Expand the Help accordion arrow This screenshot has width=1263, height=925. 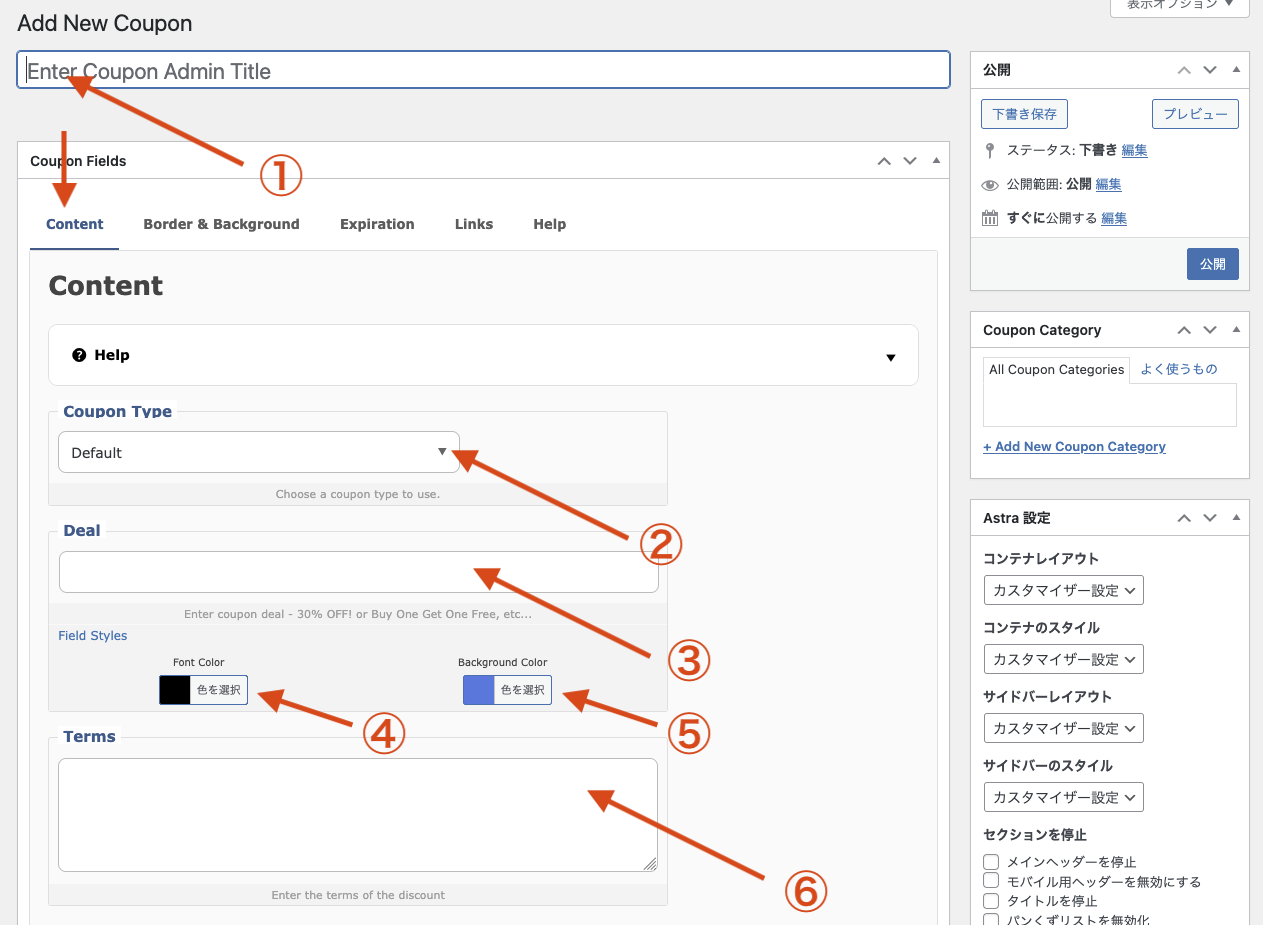[x=890, y=358]
